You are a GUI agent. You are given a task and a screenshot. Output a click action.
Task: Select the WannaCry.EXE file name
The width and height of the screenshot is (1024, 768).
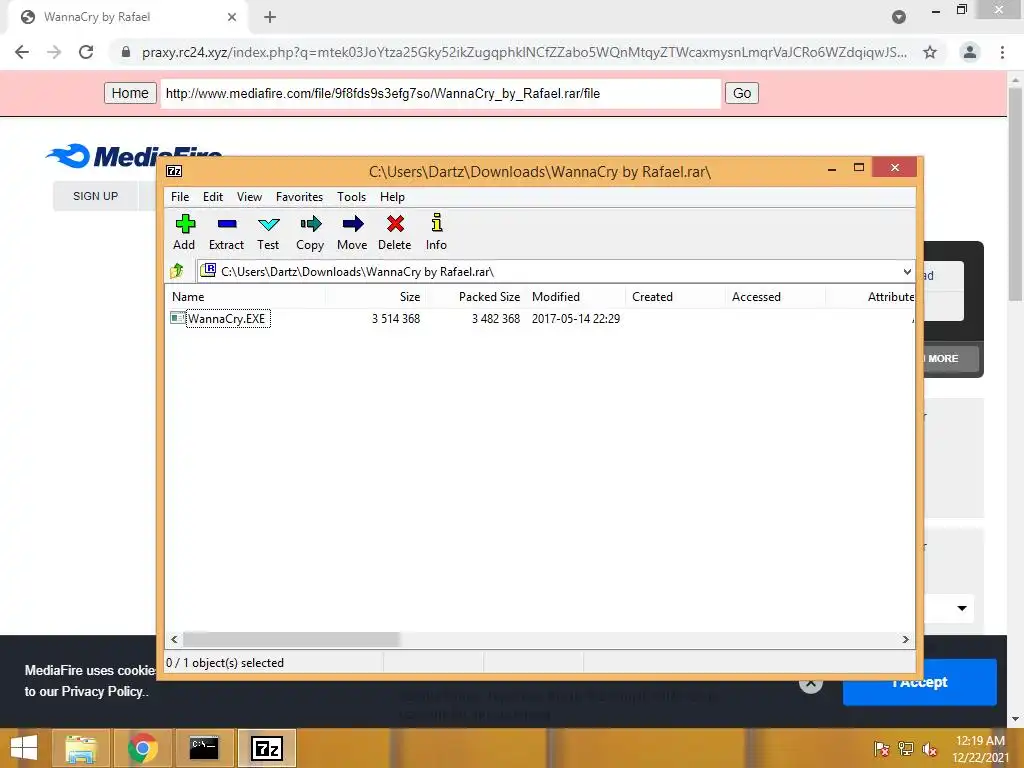[227, 319]
